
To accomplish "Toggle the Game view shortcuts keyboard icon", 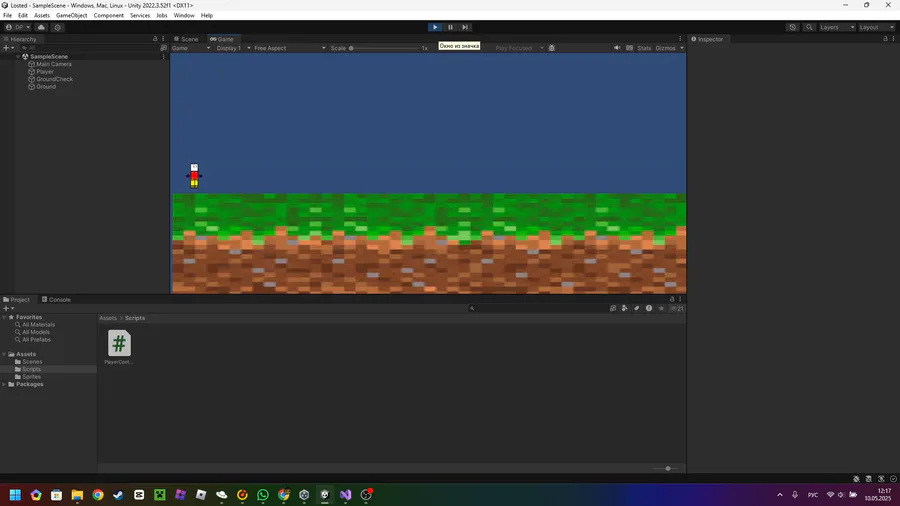I will 630,48.
